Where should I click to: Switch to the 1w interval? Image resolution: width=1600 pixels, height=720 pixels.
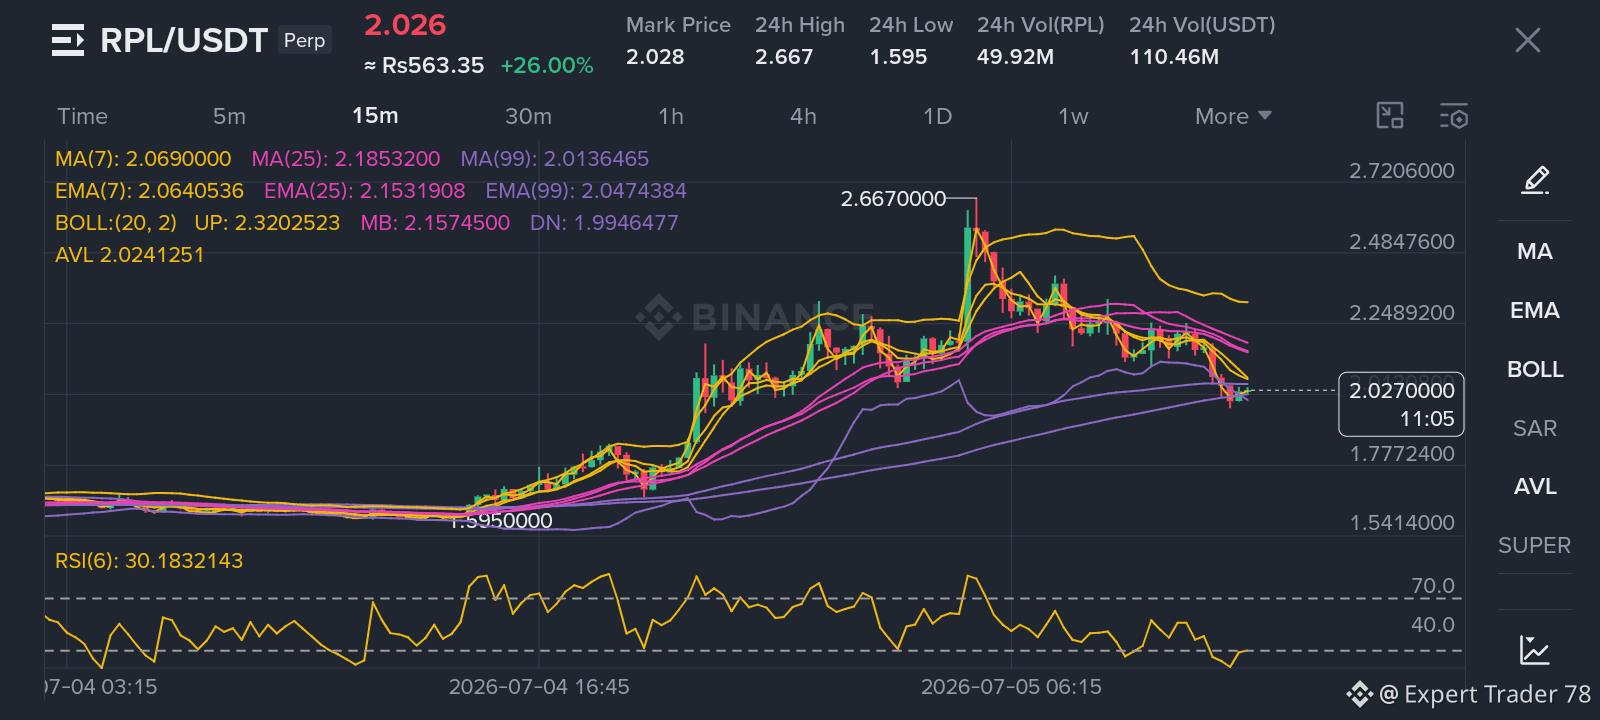pos(1073,116)
